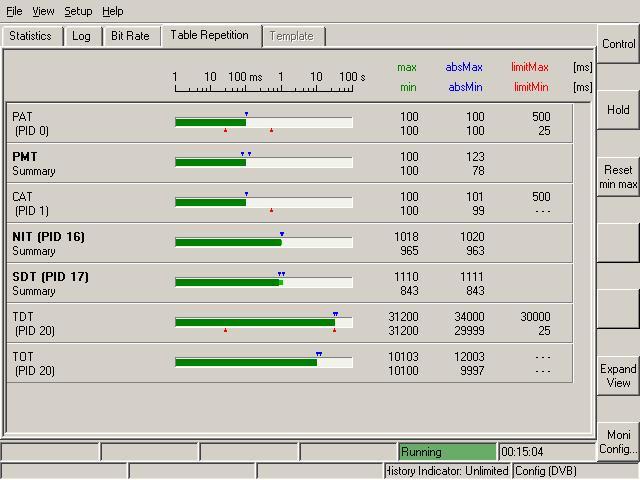Click Reset min max button
This screenshot has height=480, width=640.
(618, 177)
